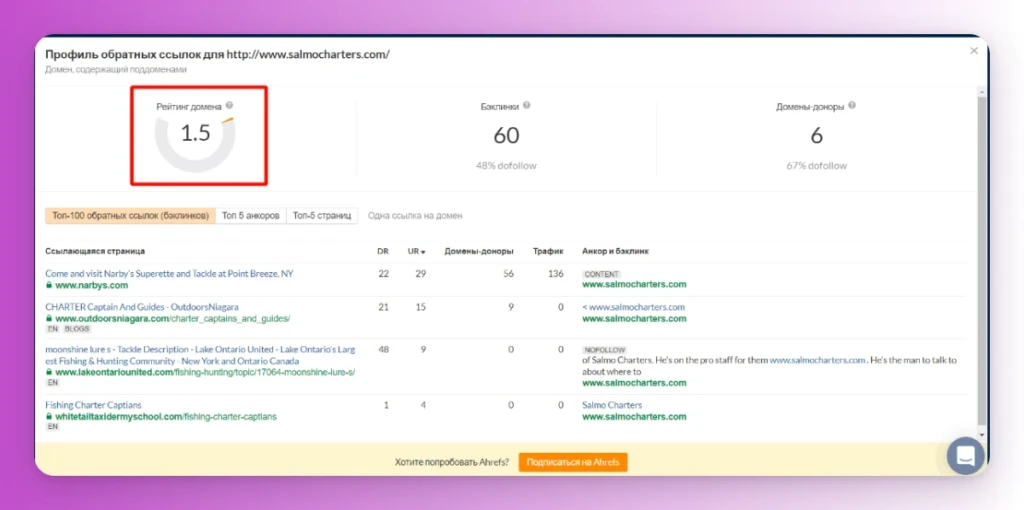Click the vertical scrollbar of the dialog
1024x510 pixels.
point(982,261)
